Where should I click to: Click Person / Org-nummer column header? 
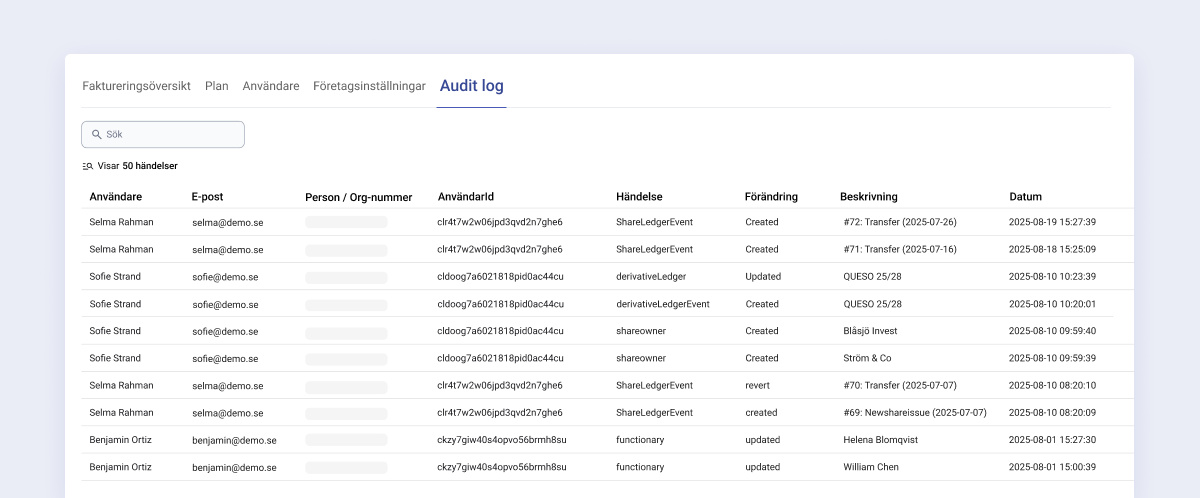tap(359, 197)
